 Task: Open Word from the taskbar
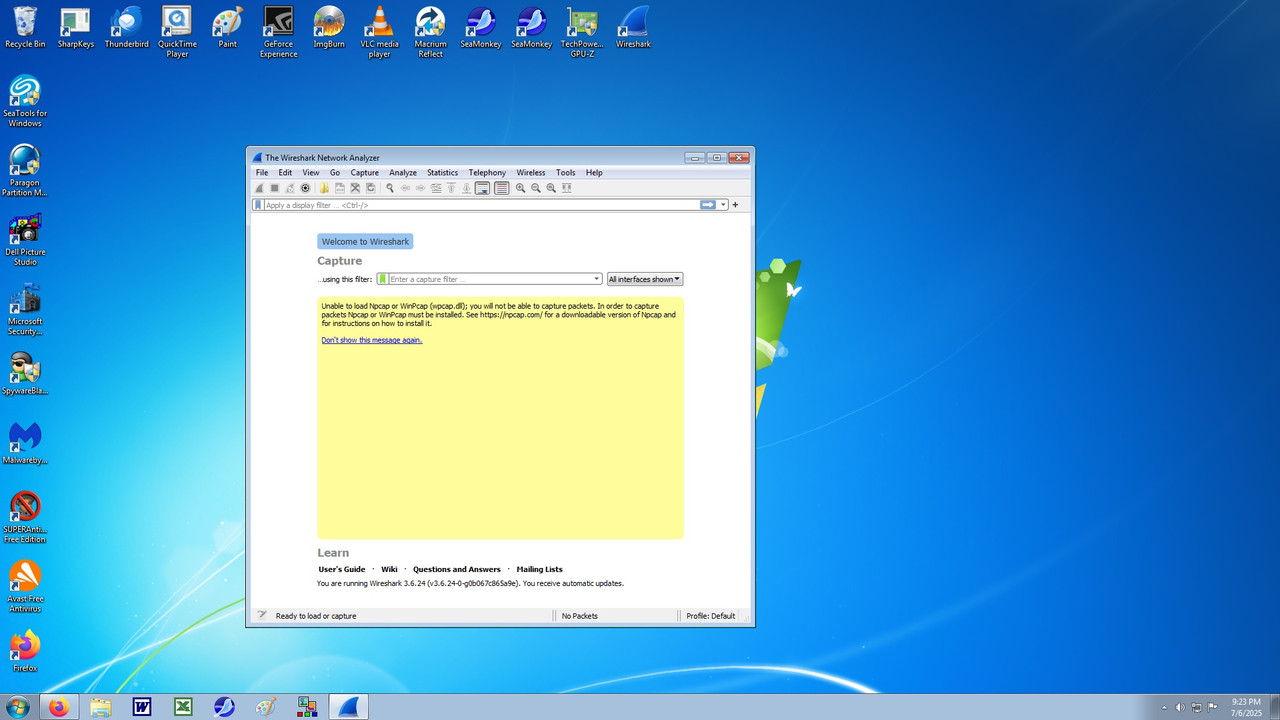[142, 707]
